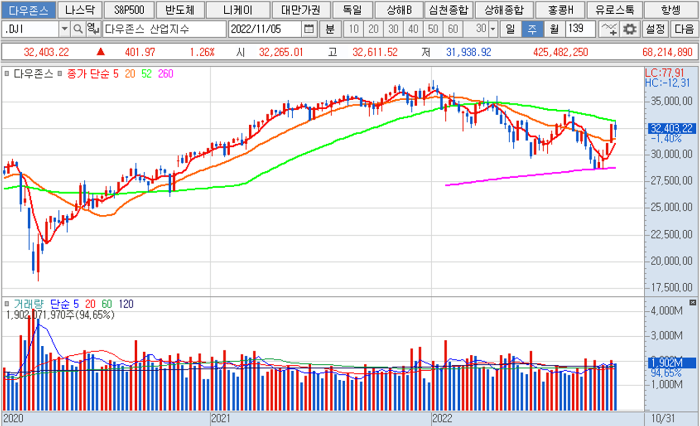Click the 다음 button

click(683, 29)
